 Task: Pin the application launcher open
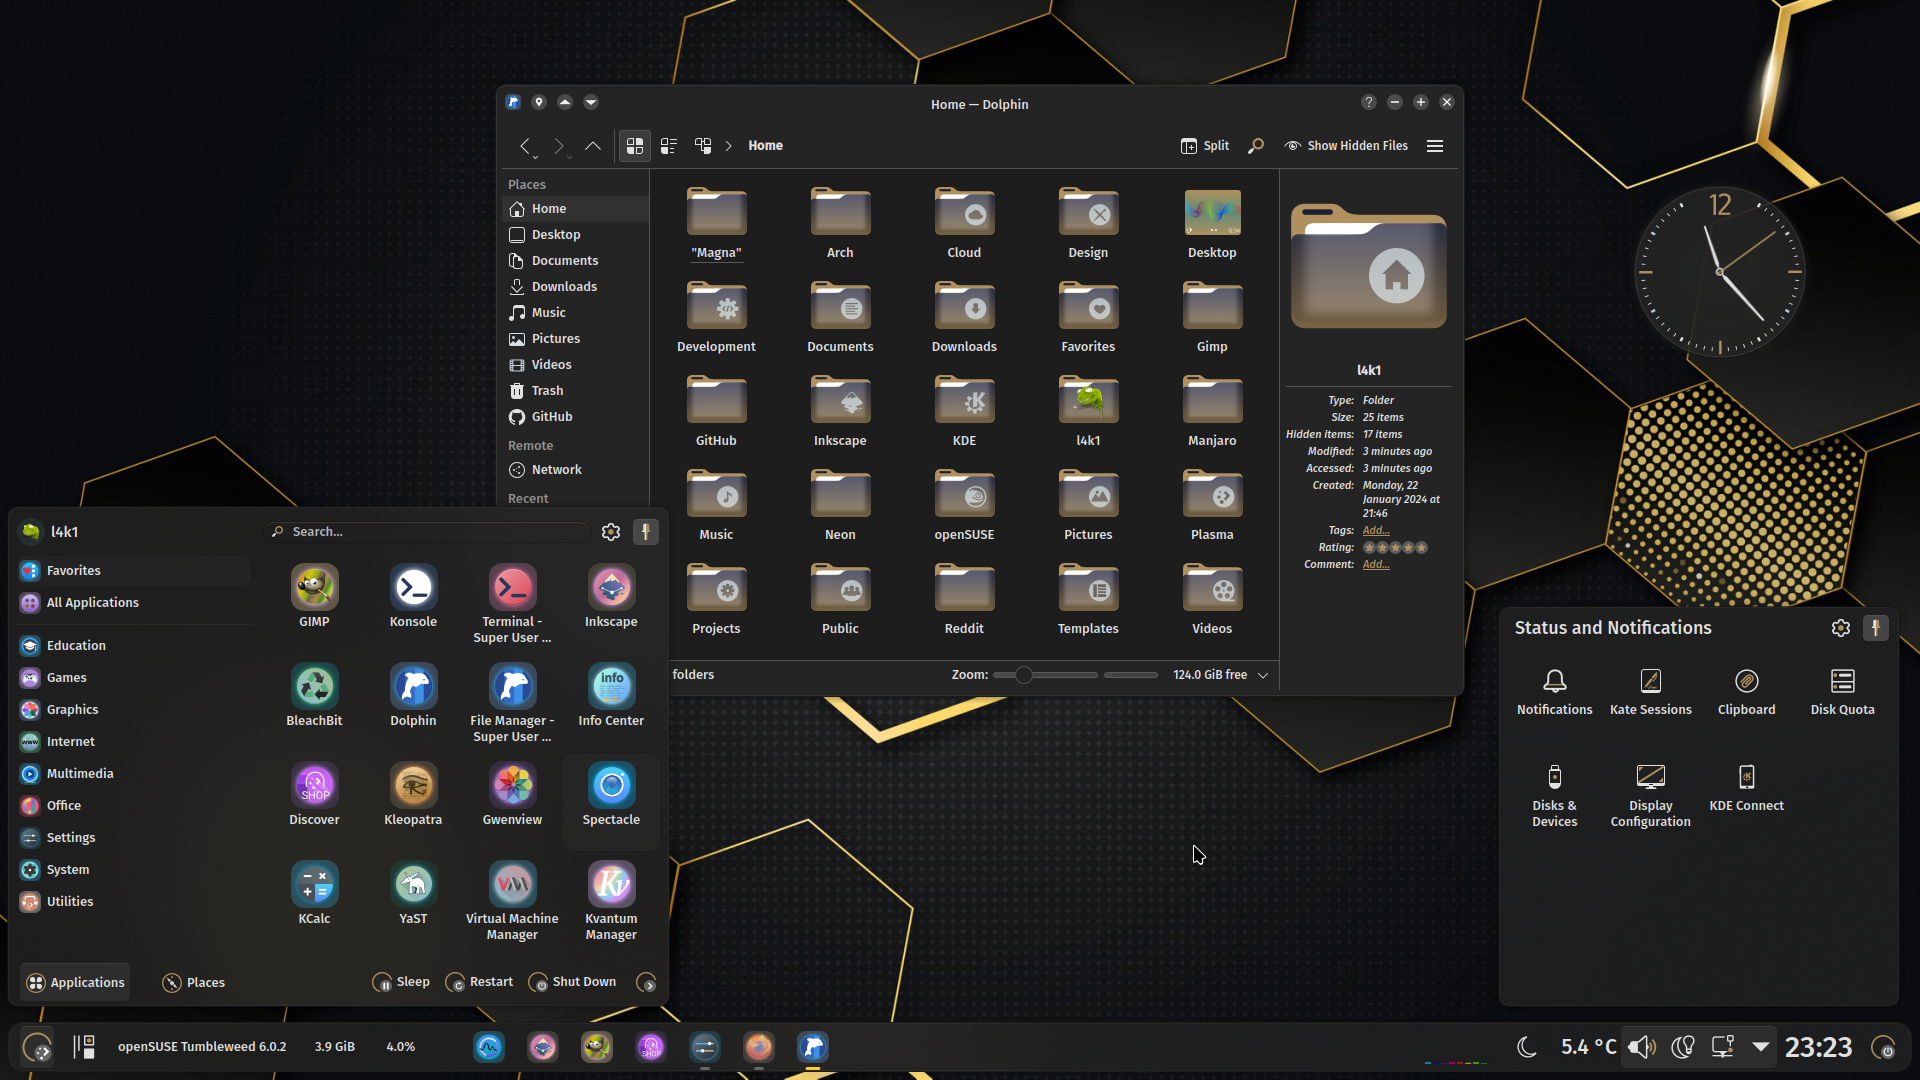click(646, 532)
